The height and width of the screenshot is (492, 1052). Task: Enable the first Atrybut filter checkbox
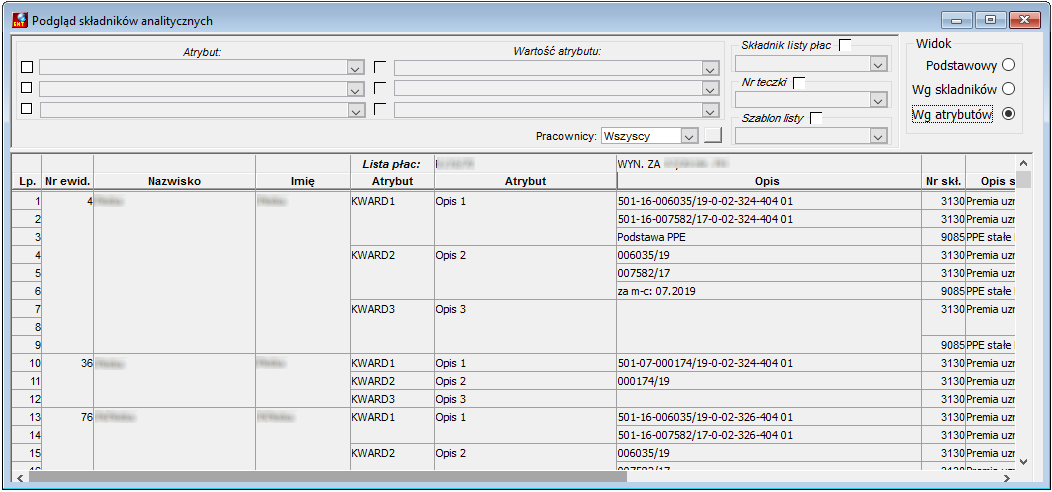coord(27,67)
